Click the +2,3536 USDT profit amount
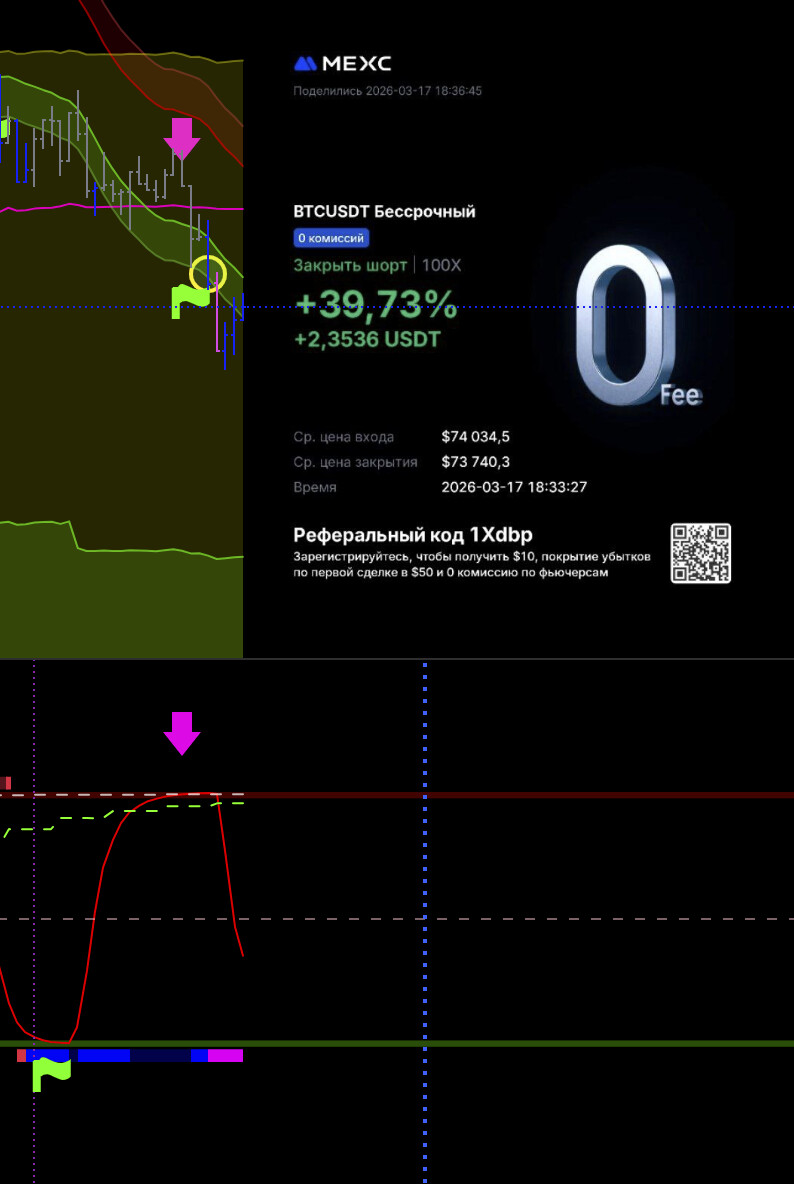Screen dimensions: 794x1184 [x=366, y=340]
